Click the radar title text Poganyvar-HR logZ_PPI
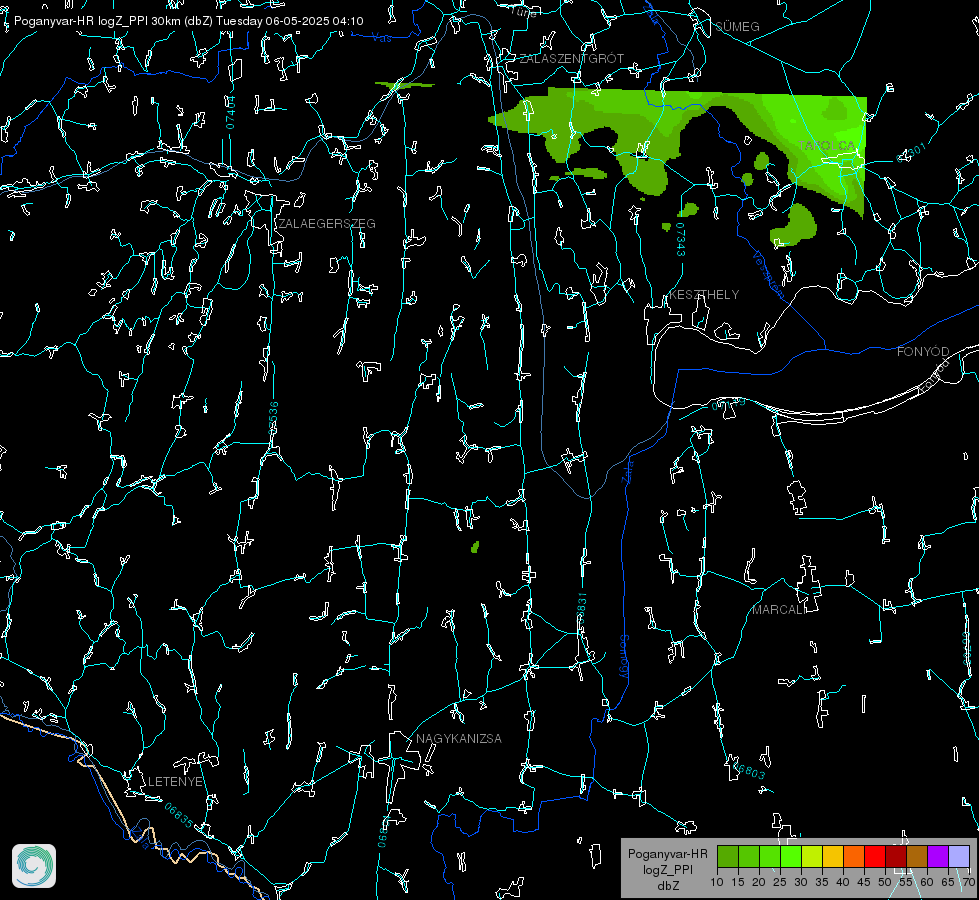This screenshot has height=900, width=979. [x=81, y=21]
